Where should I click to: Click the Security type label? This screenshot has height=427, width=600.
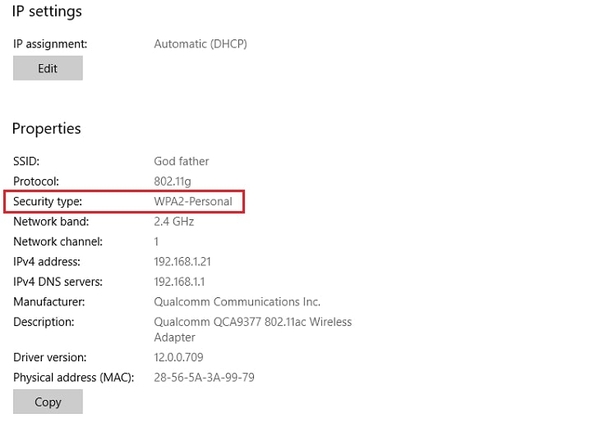point(48,202)
